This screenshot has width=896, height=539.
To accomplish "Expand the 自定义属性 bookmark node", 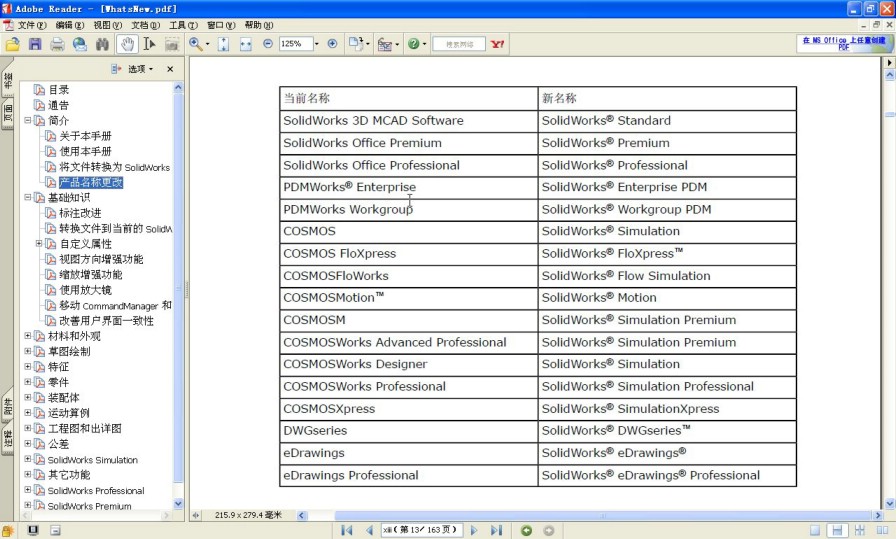I will pos(39,243).
